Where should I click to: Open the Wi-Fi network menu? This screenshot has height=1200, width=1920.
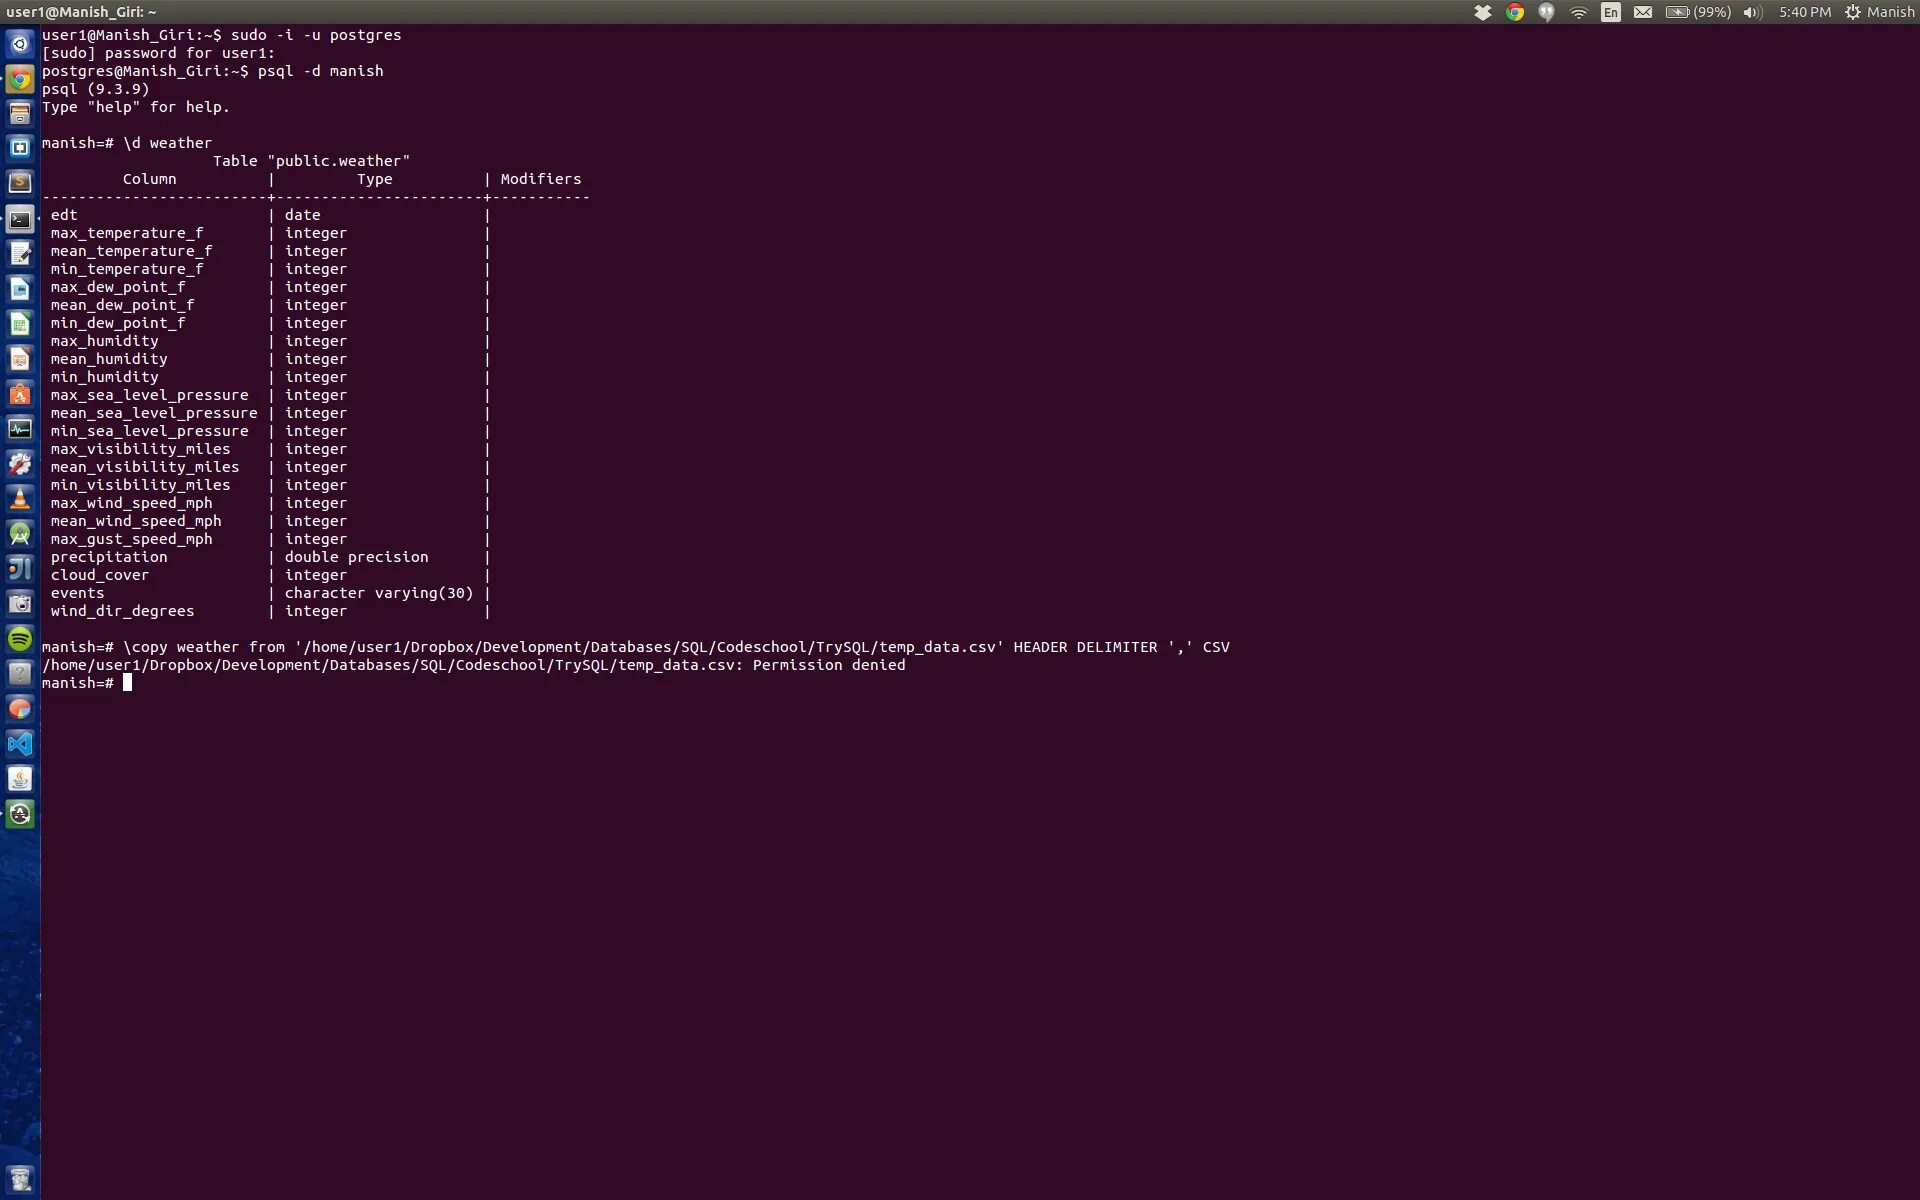tap(1579, 12)
